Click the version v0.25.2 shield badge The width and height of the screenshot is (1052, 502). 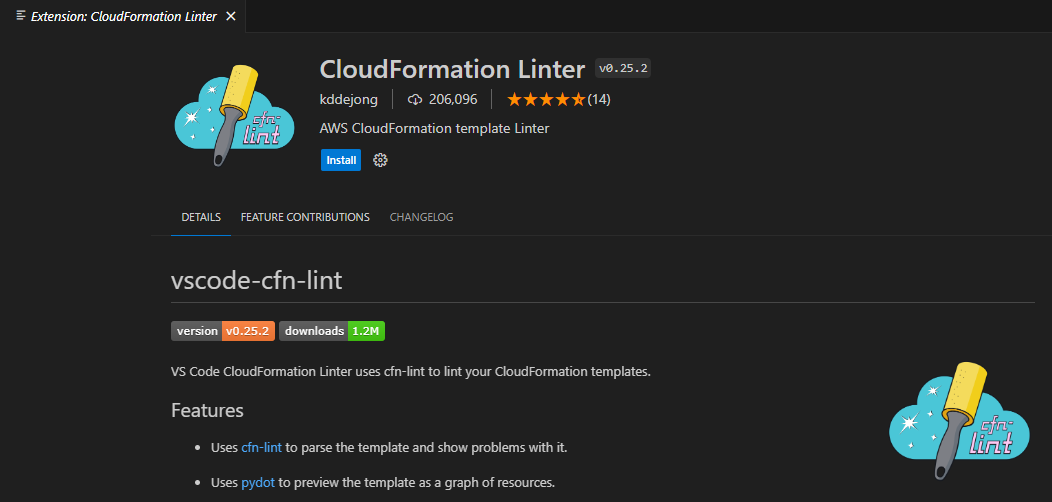[x=223, y=331]
